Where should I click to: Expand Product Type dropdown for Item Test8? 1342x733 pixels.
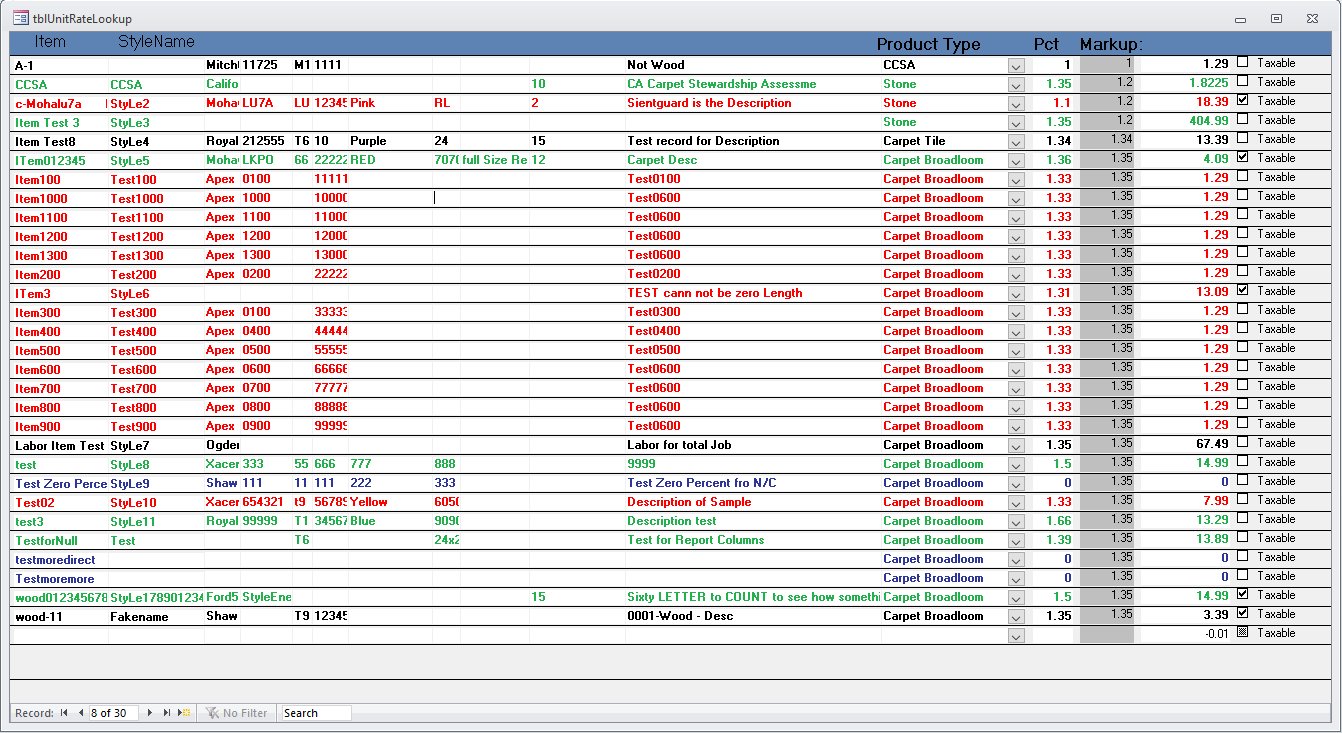pos(1016,141)
